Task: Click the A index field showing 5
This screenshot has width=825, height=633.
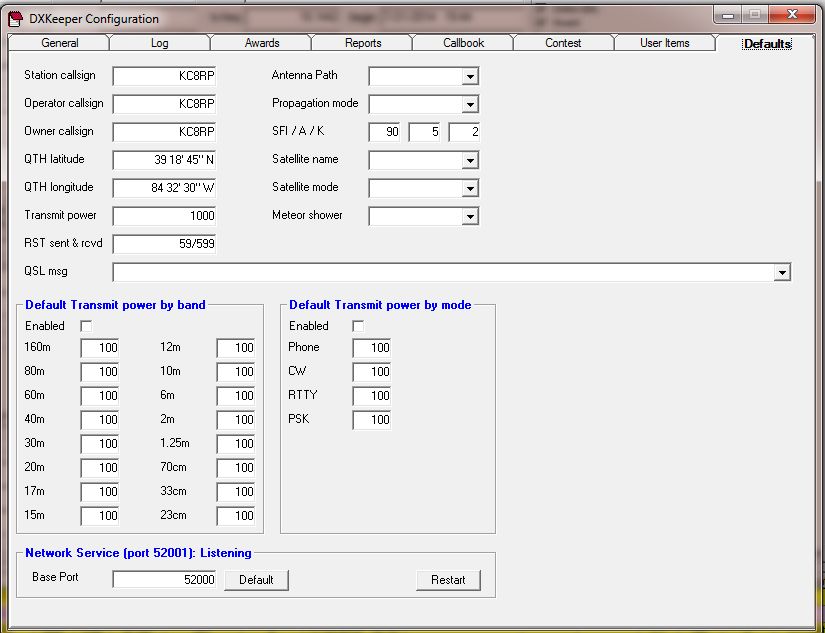Action: 424,132
